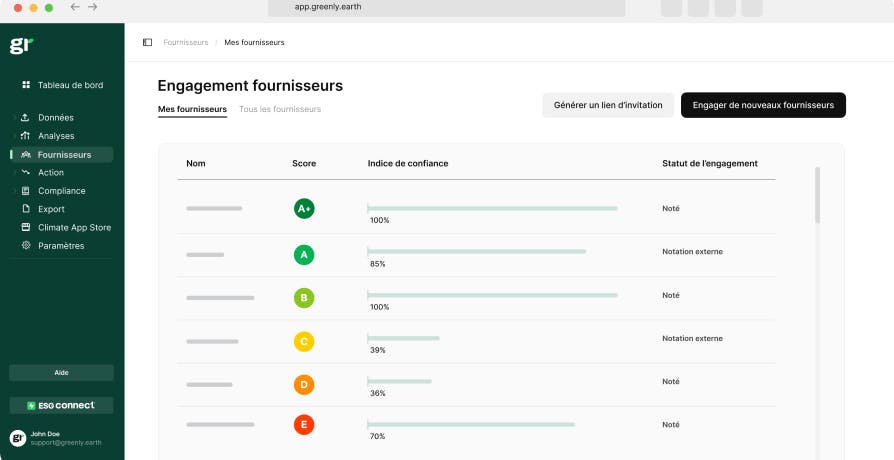Expand the Analyses sidebar section
This screenshot has width=894, height=460.
click(14, 136)
